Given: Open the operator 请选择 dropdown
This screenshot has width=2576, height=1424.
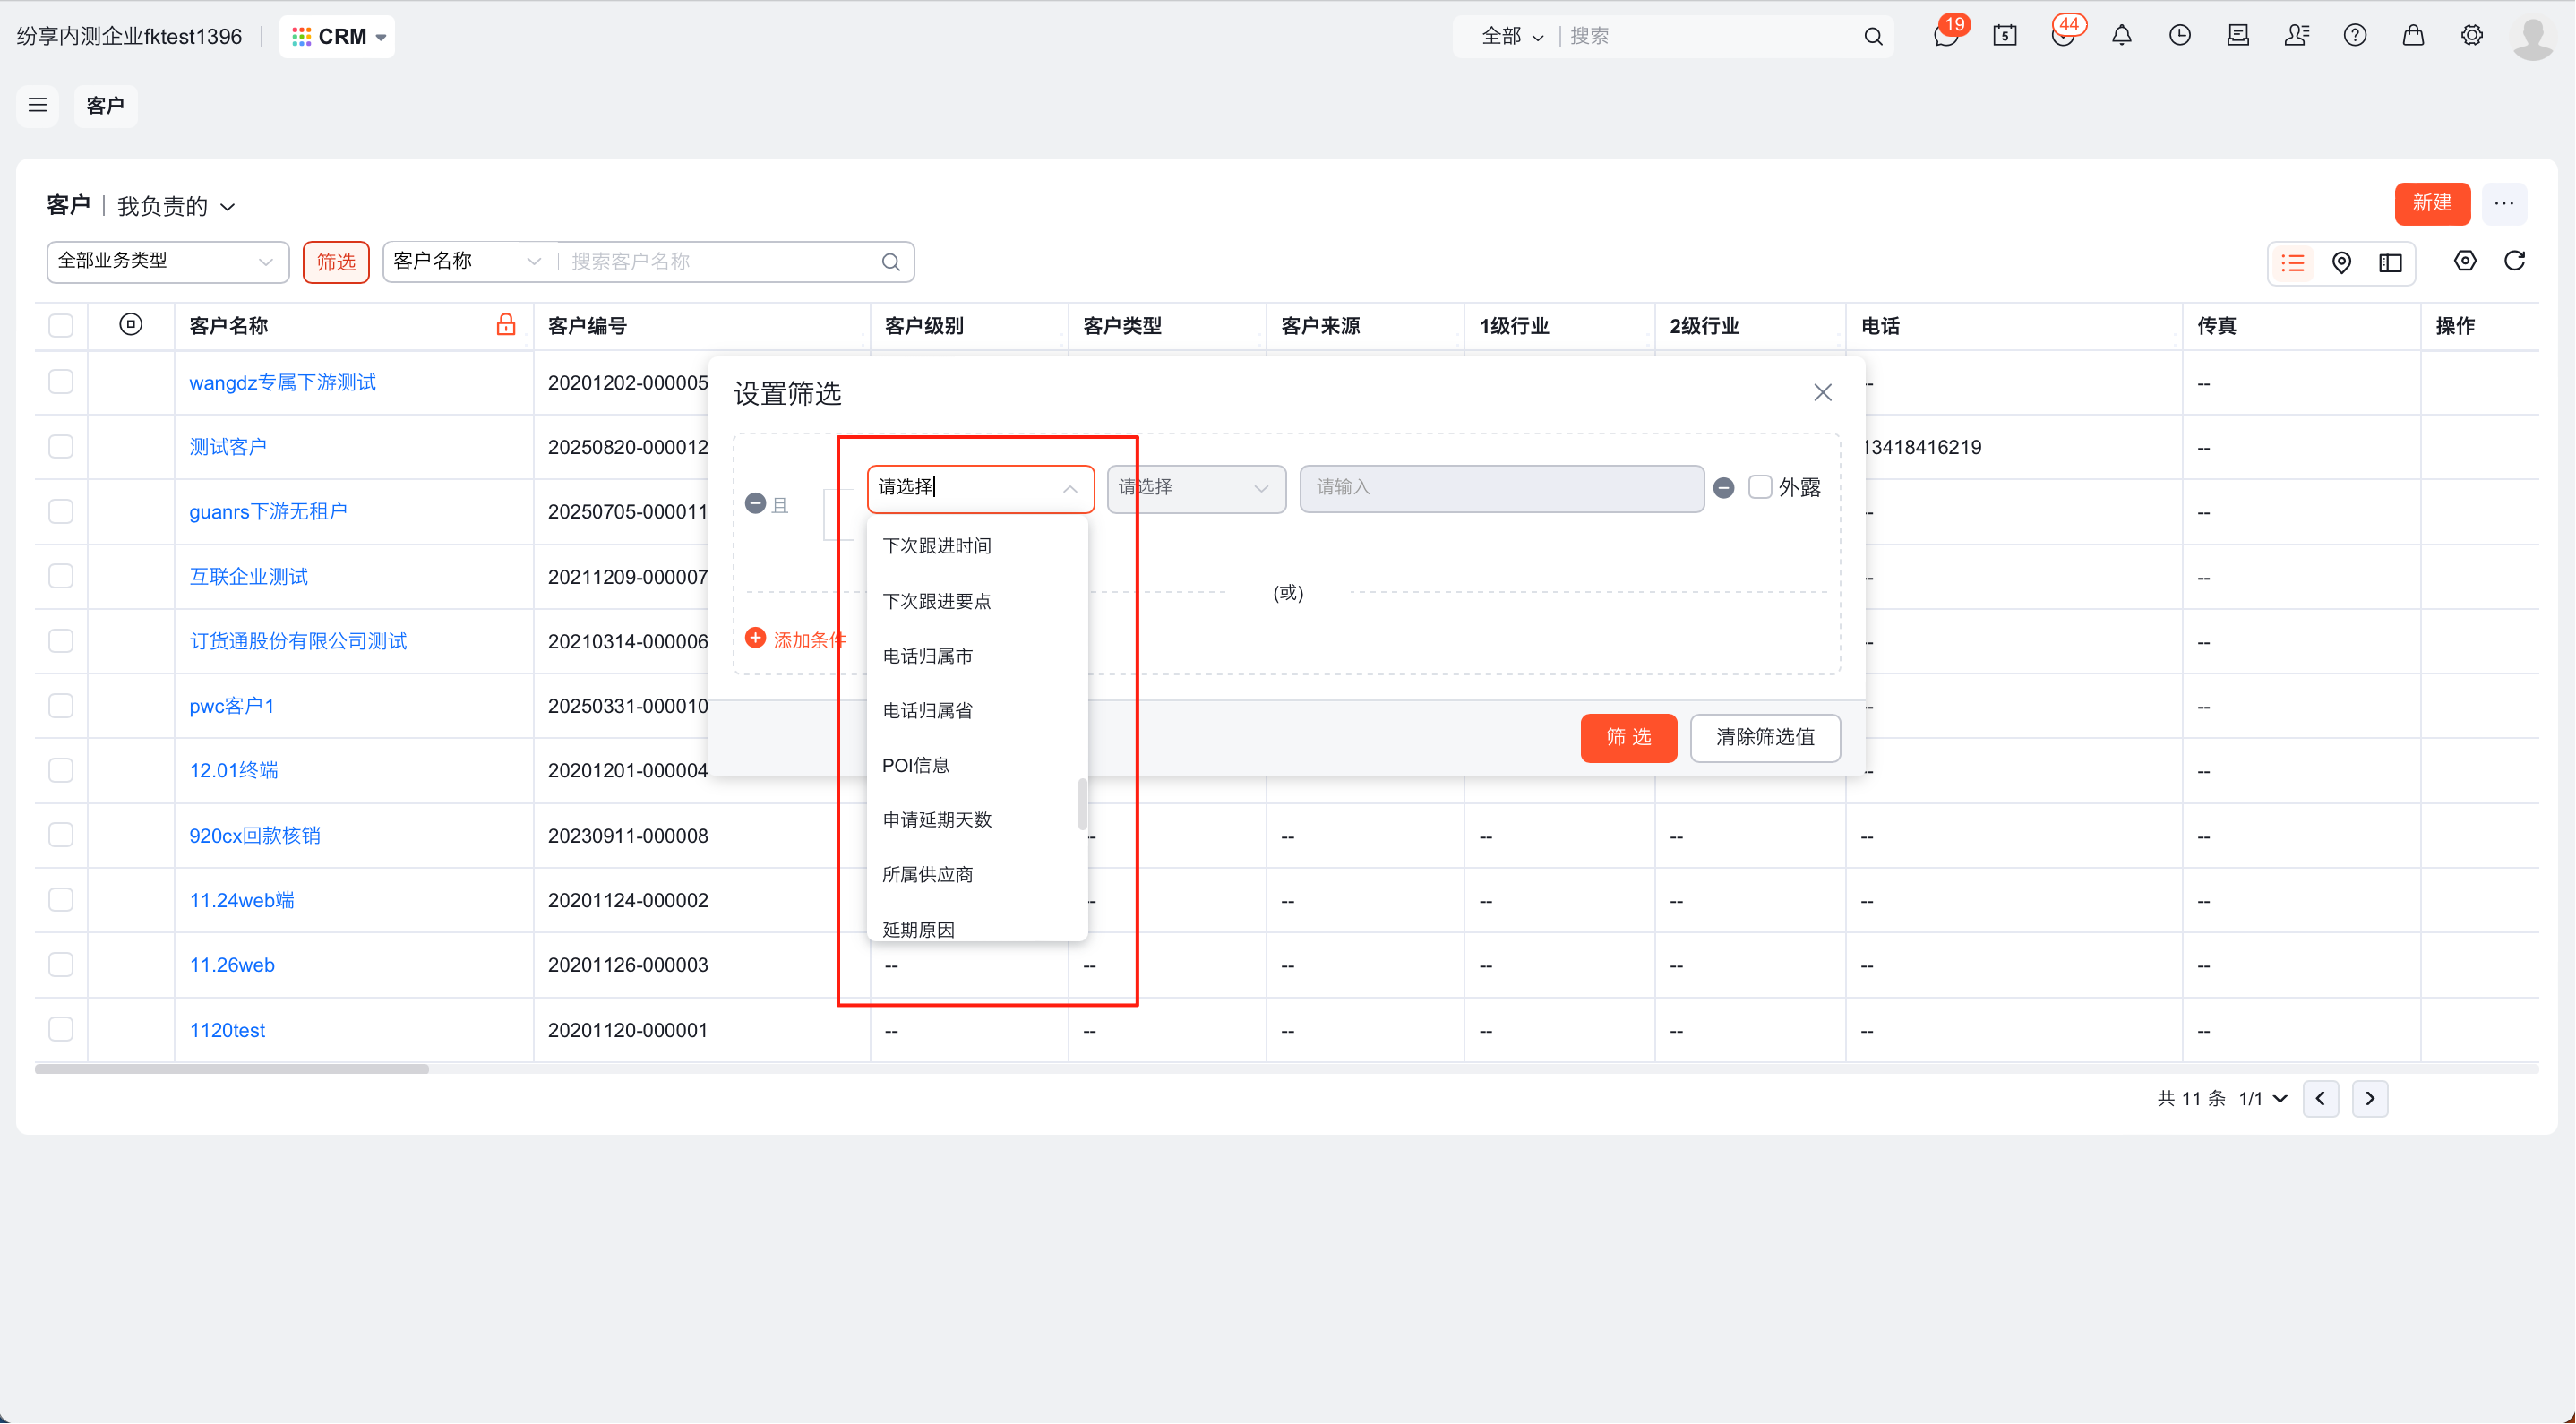Looking at the screenshot, I should (x=1195, y=488).
